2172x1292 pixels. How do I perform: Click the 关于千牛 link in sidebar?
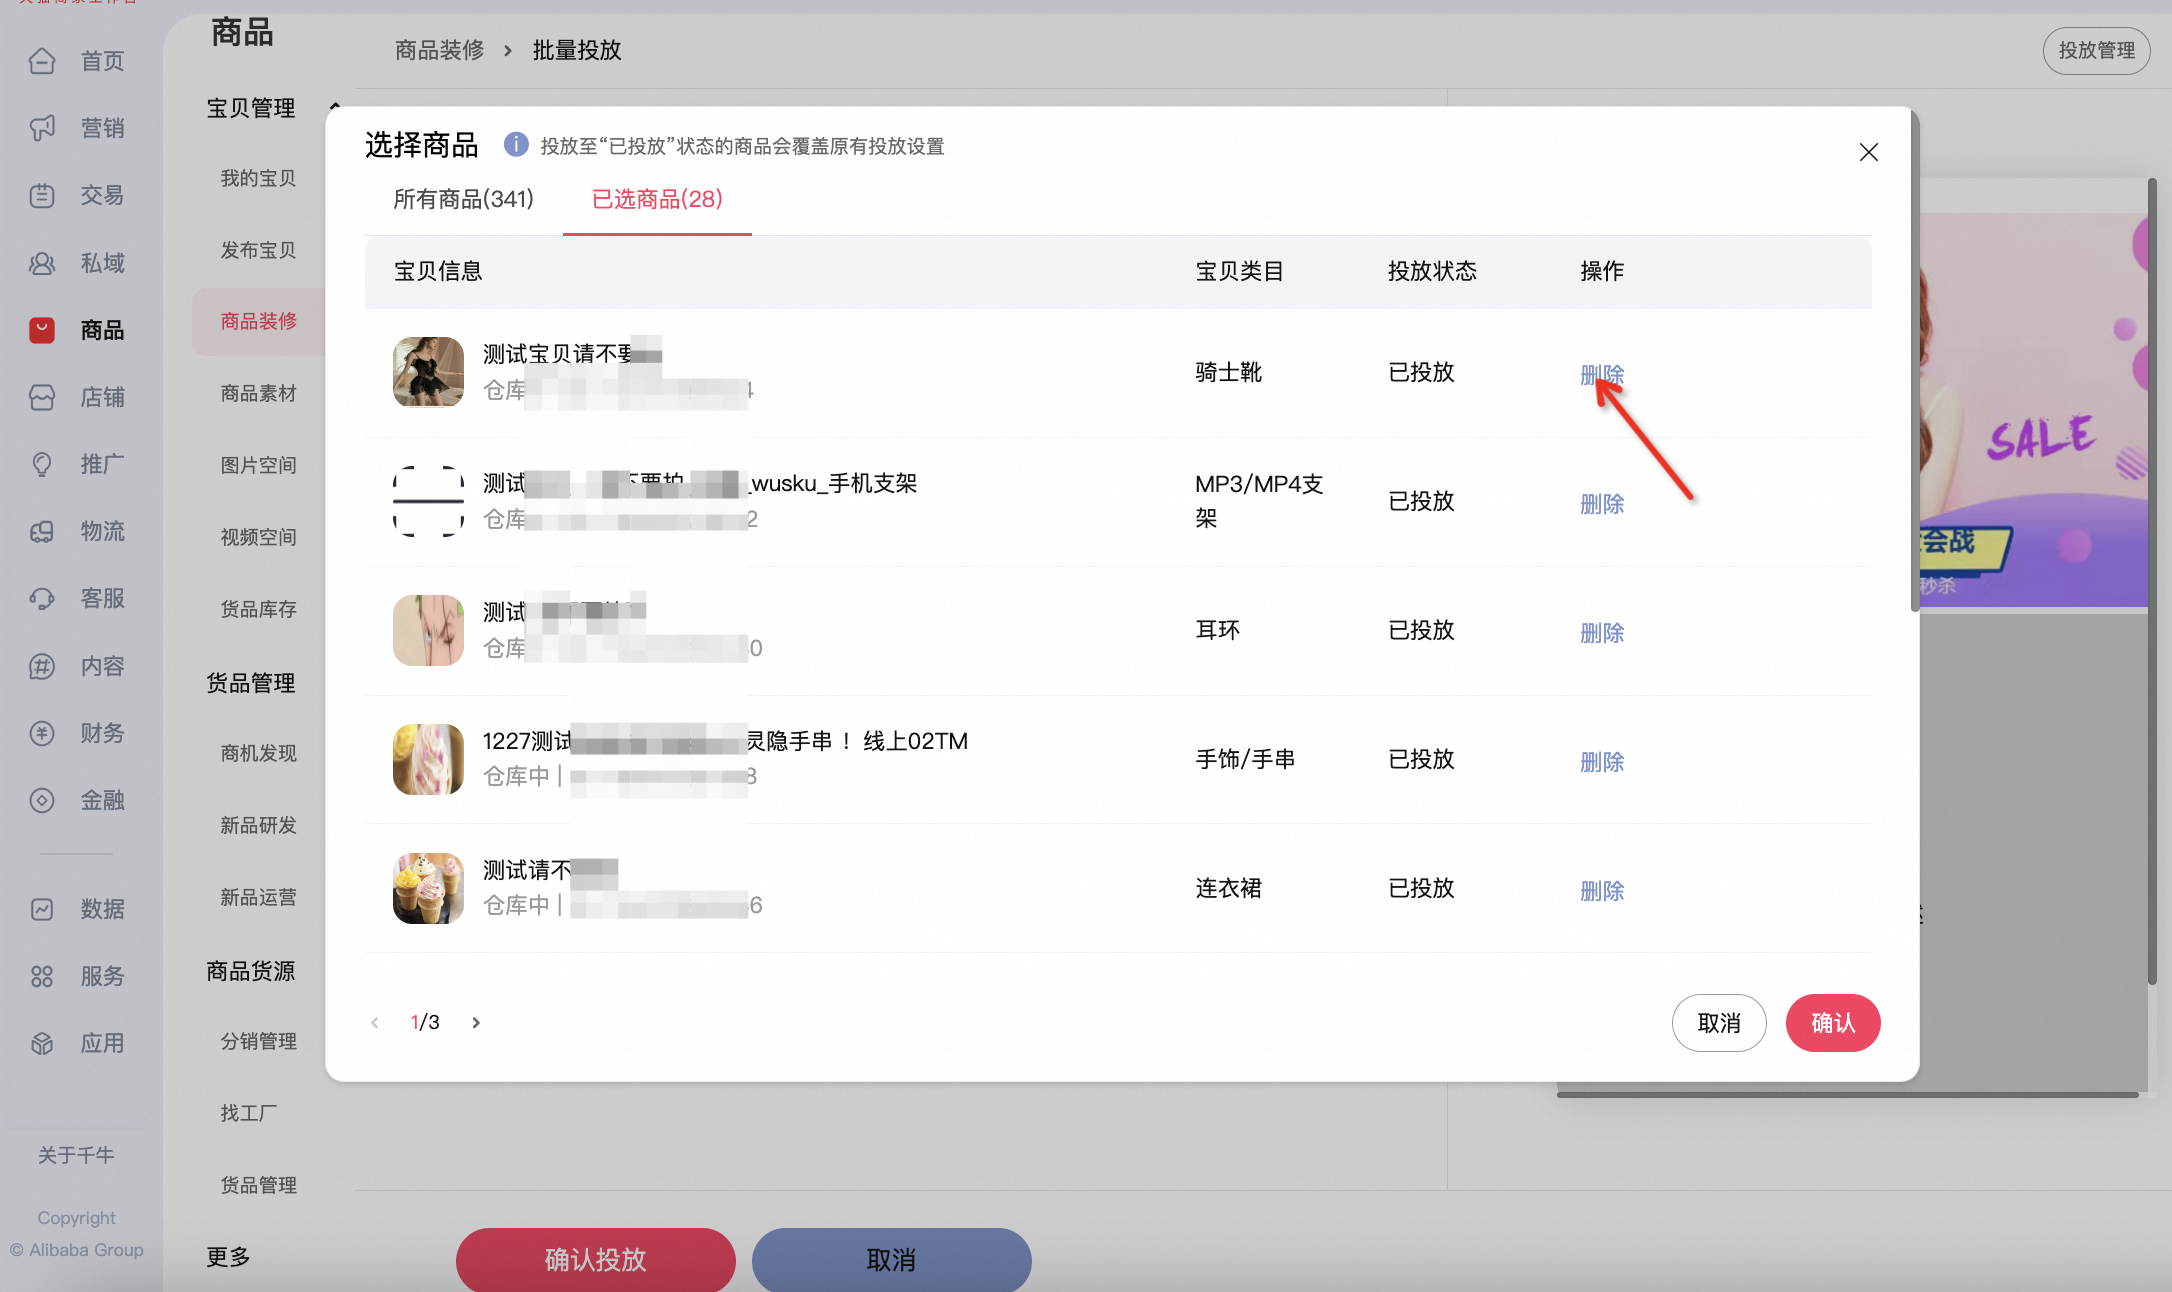pyautogui.click(x=76, y=1155)
